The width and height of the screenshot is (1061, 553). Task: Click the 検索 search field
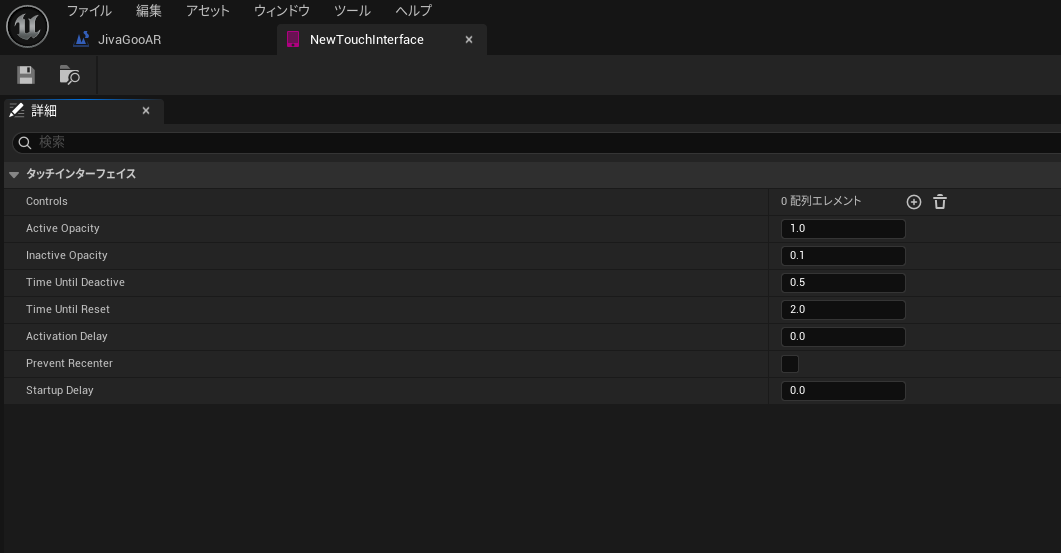(540, 143)
